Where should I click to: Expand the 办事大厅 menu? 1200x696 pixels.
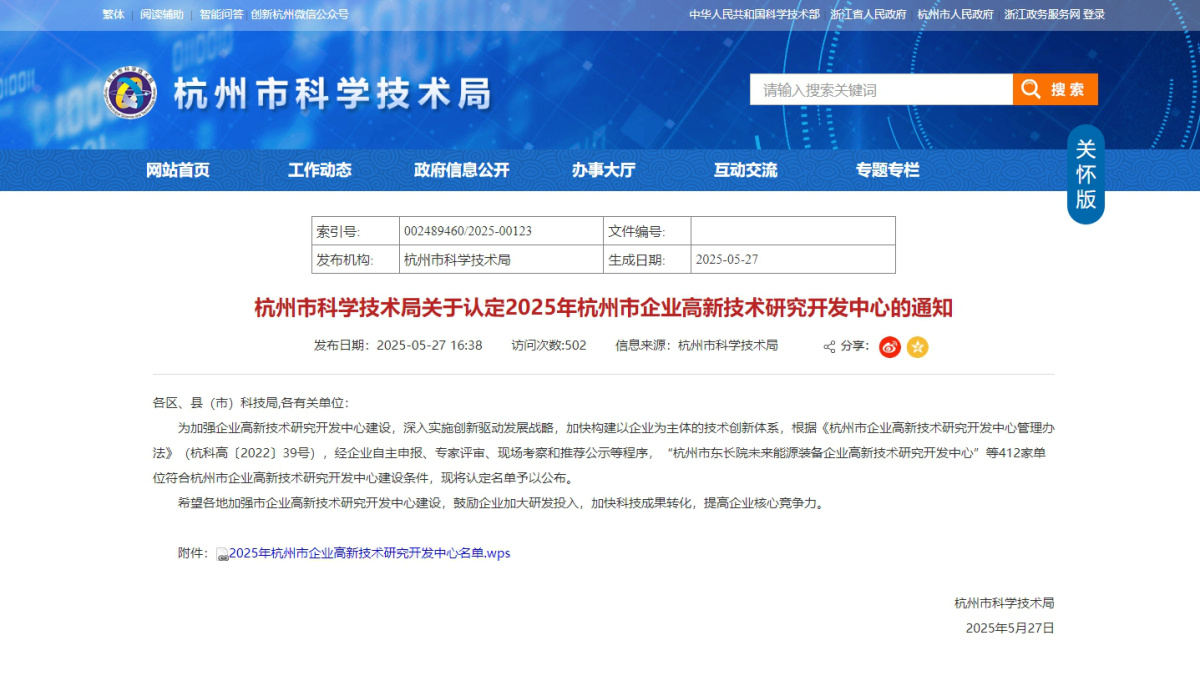click(603, 170)
